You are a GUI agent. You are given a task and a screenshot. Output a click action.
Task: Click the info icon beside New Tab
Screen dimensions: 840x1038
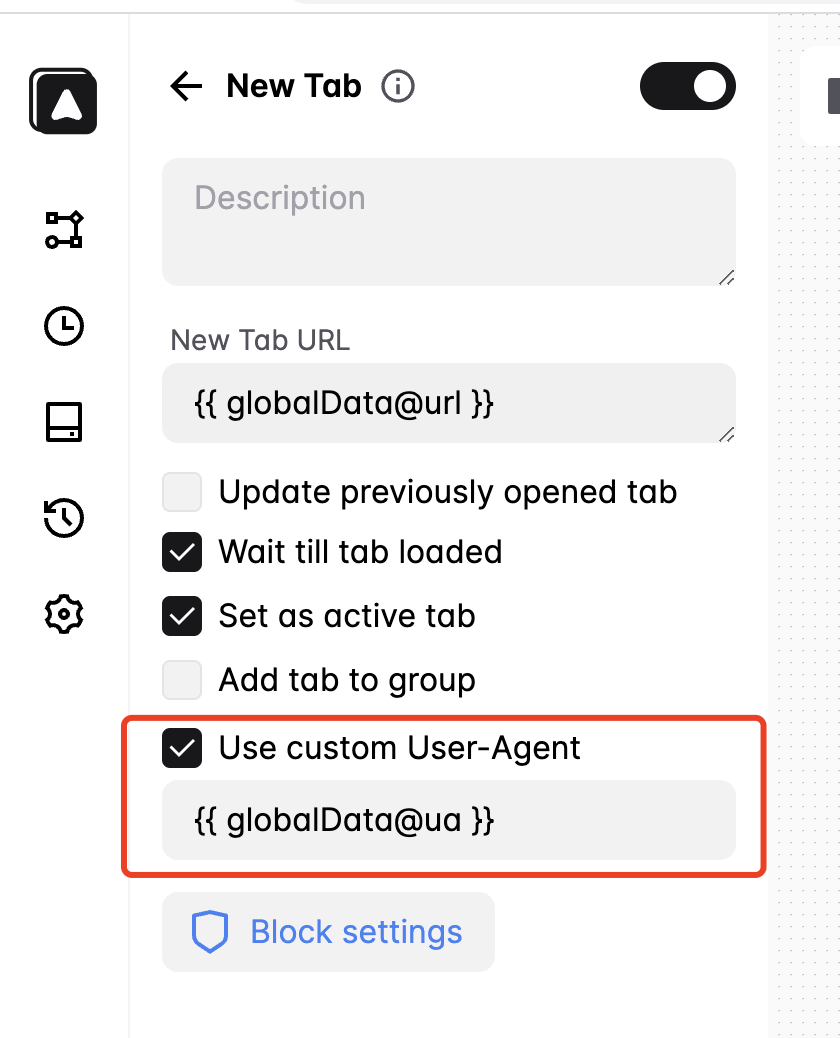tap(397, 86)
